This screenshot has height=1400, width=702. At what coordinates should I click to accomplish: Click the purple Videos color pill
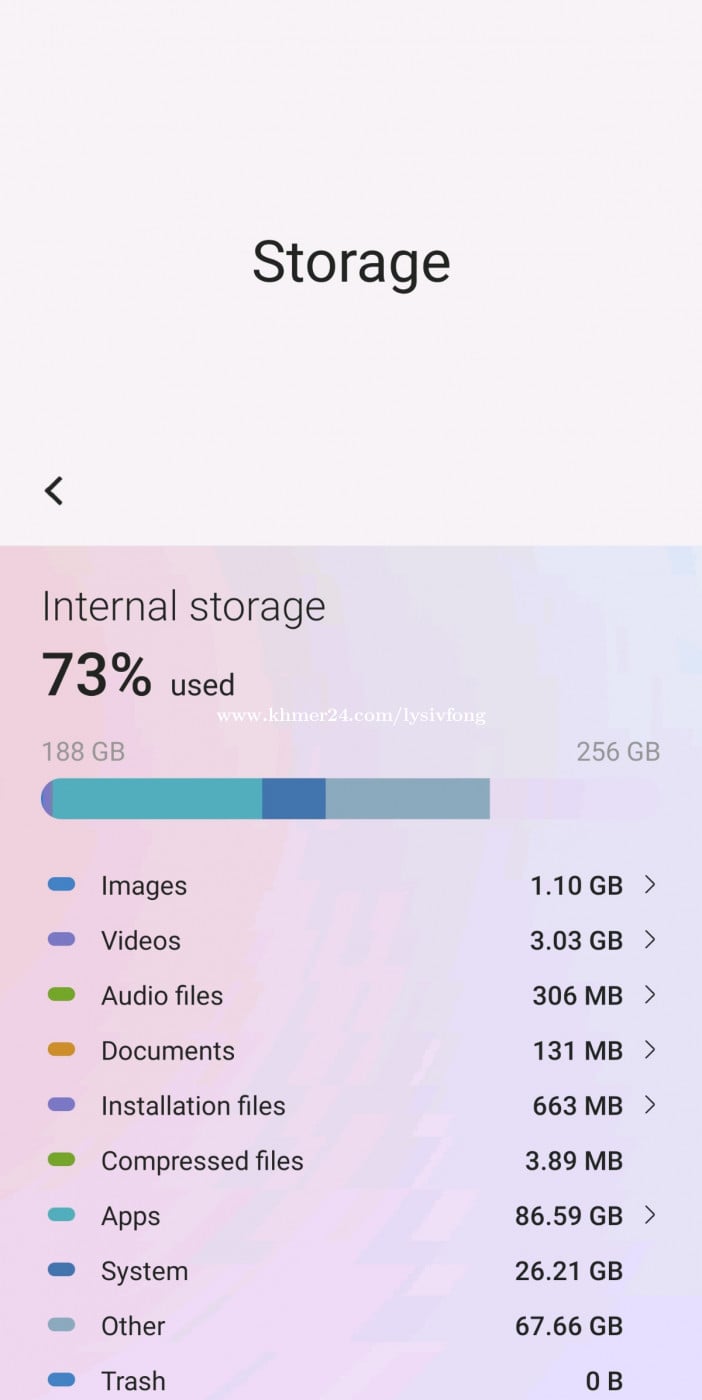[62, 940]
